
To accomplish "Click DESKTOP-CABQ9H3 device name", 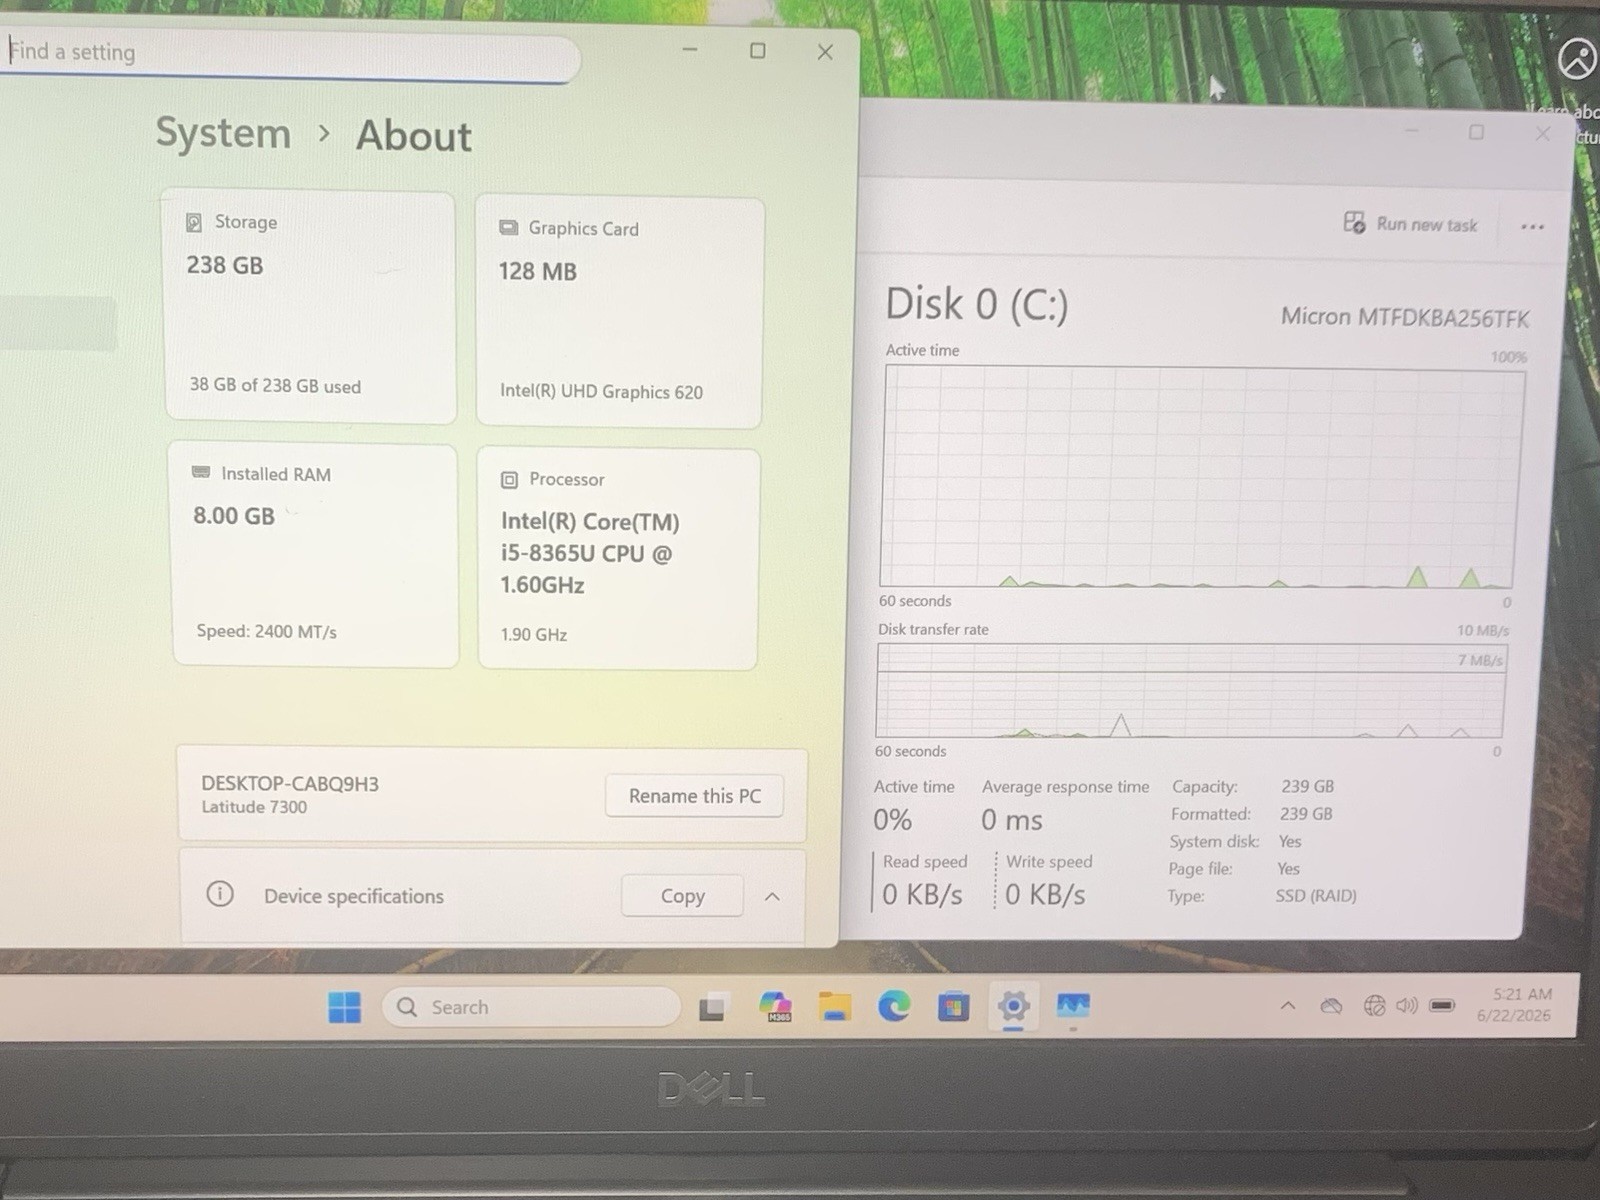I will coord(290,783).
